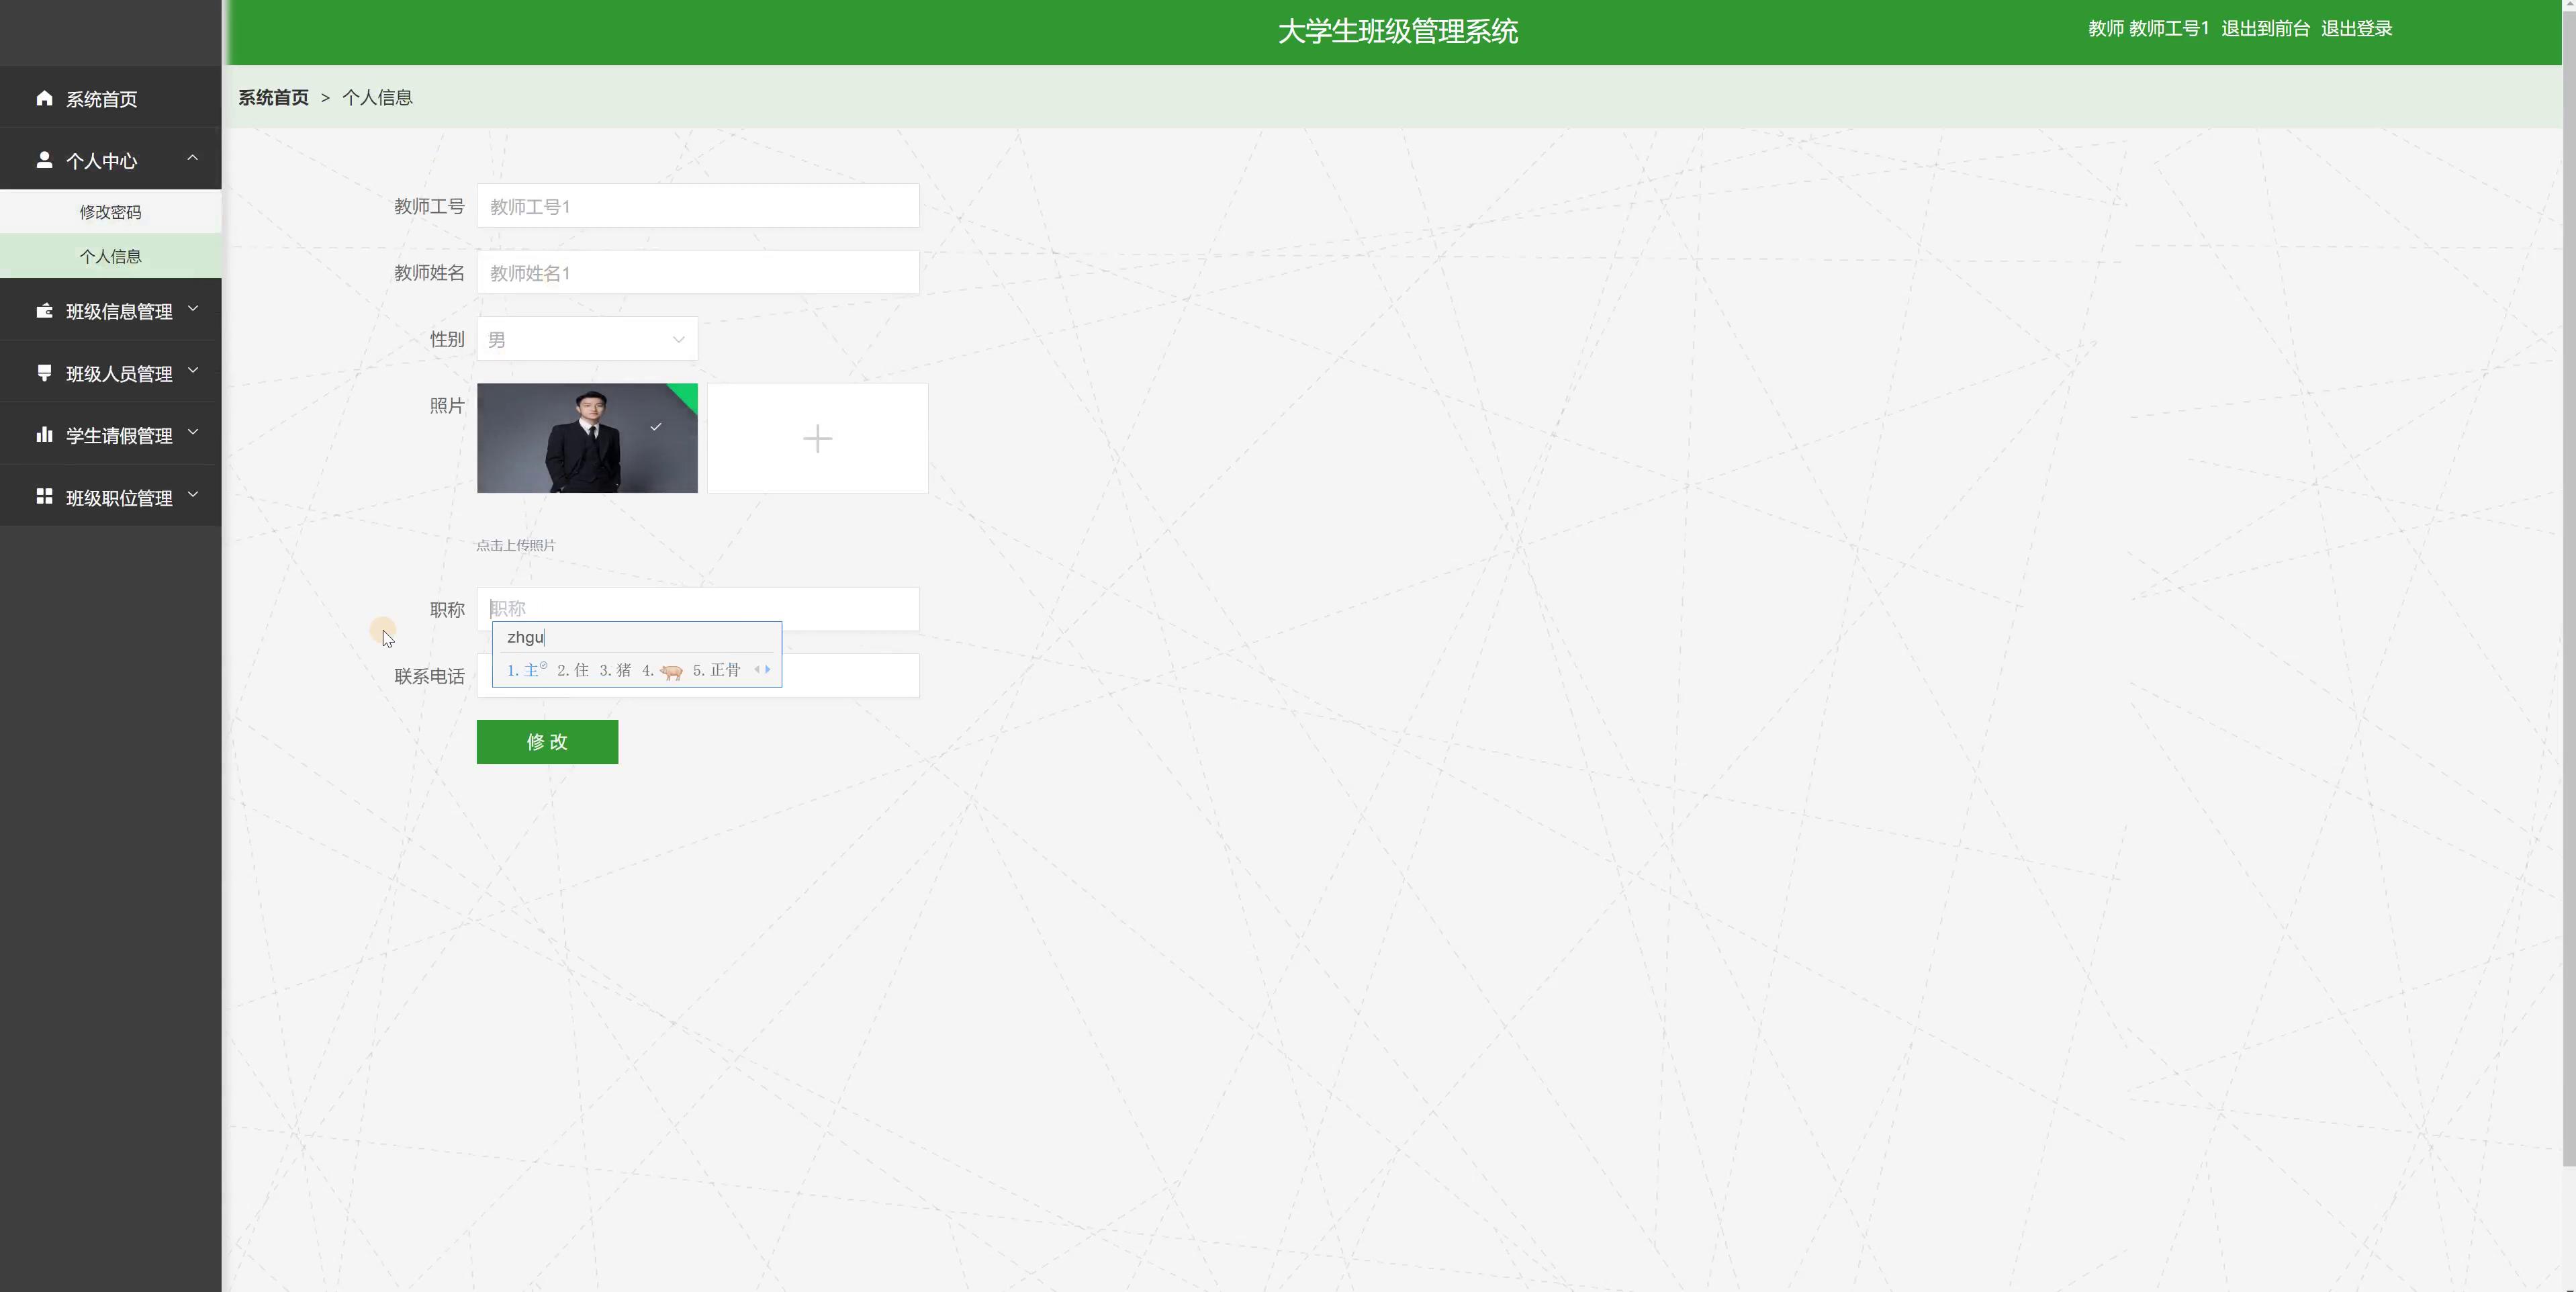Click 教师 教师工号1 user label
The width and height of the screenshot is (2576, 1292).
(x=2148, y=29)
